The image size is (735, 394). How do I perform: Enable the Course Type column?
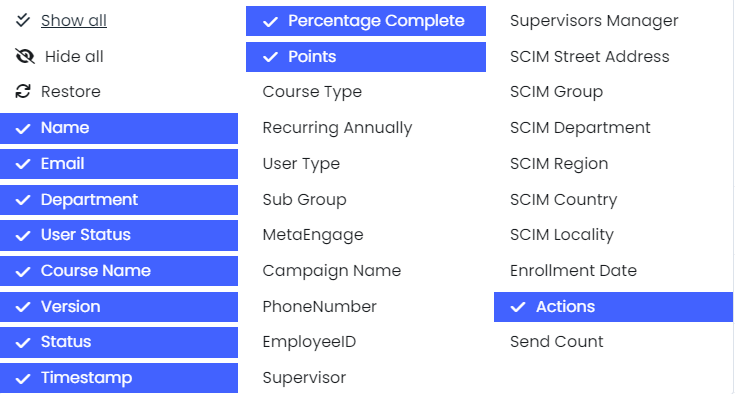pyautogui.click(x=366, y=92)
